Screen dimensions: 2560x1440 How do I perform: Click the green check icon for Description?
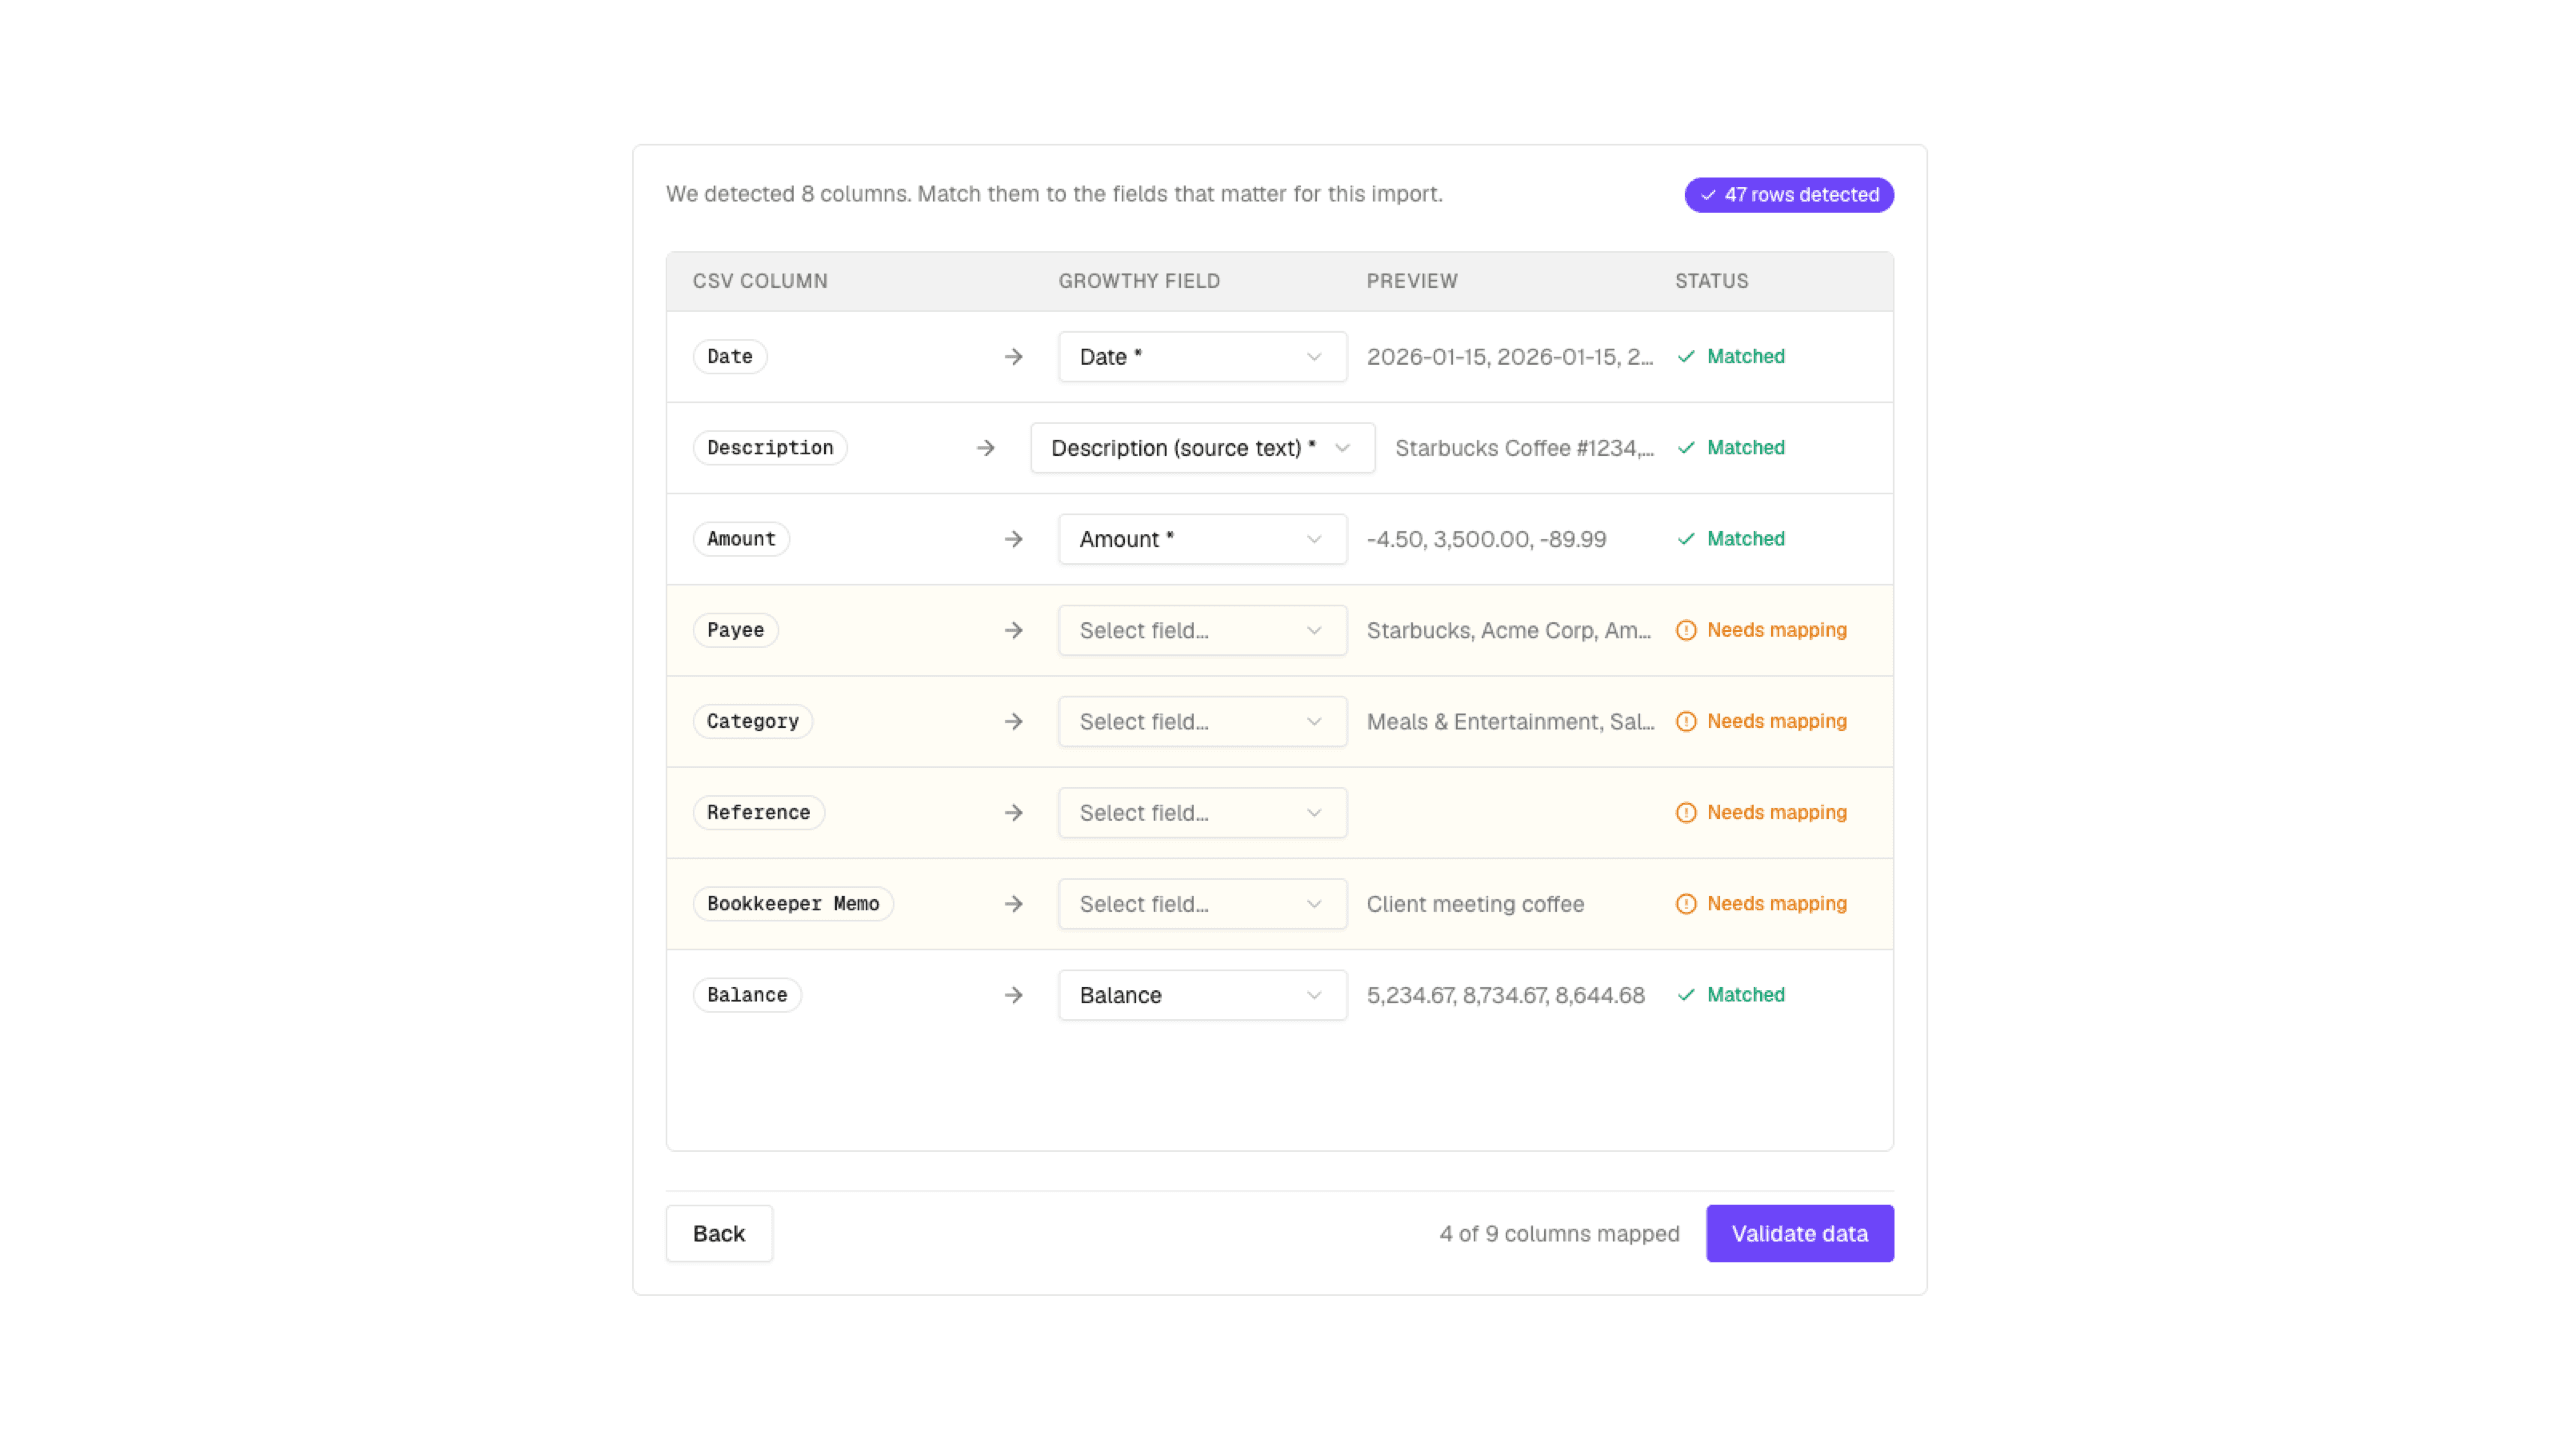[x=1686, y=448]
